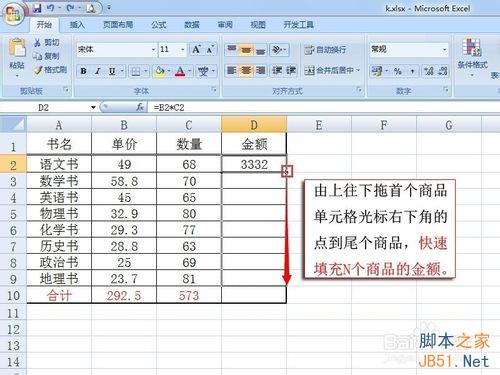Image resolution: width=500 pixels, height=375 pixels.
Task: Click the select-all corner triangle
Action: point(13,125)
